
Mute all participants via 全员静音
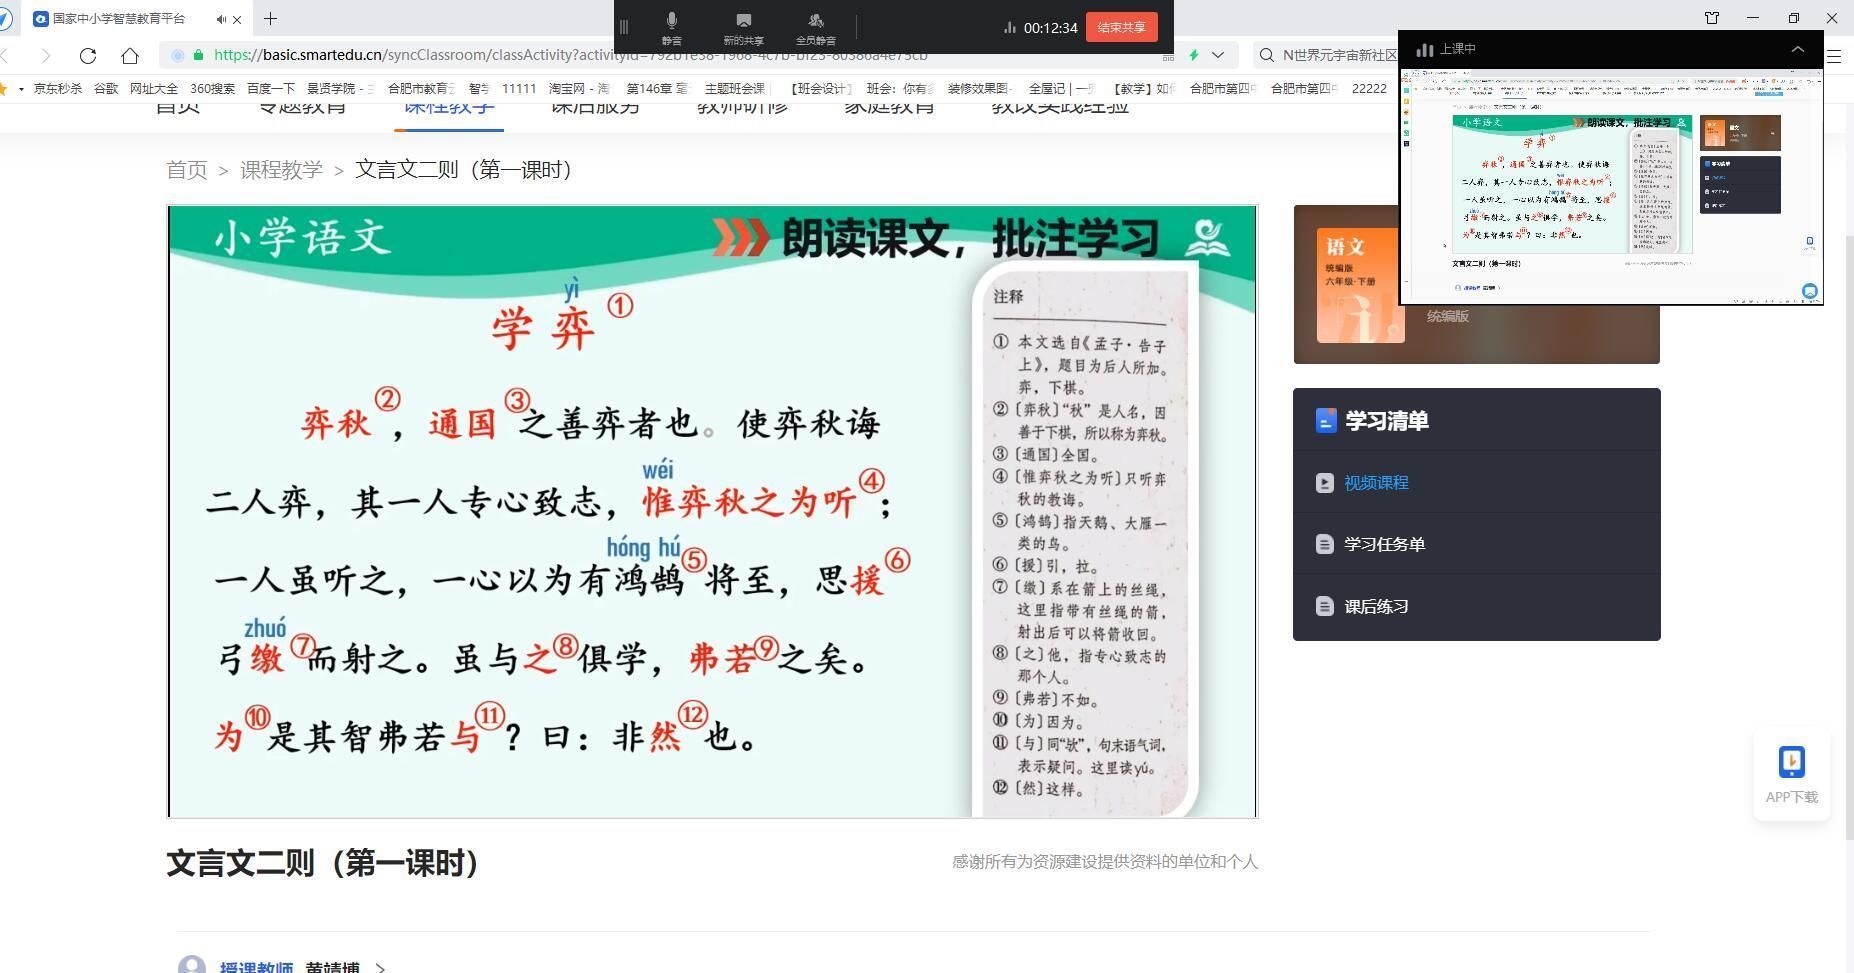[x=815, y=28]
